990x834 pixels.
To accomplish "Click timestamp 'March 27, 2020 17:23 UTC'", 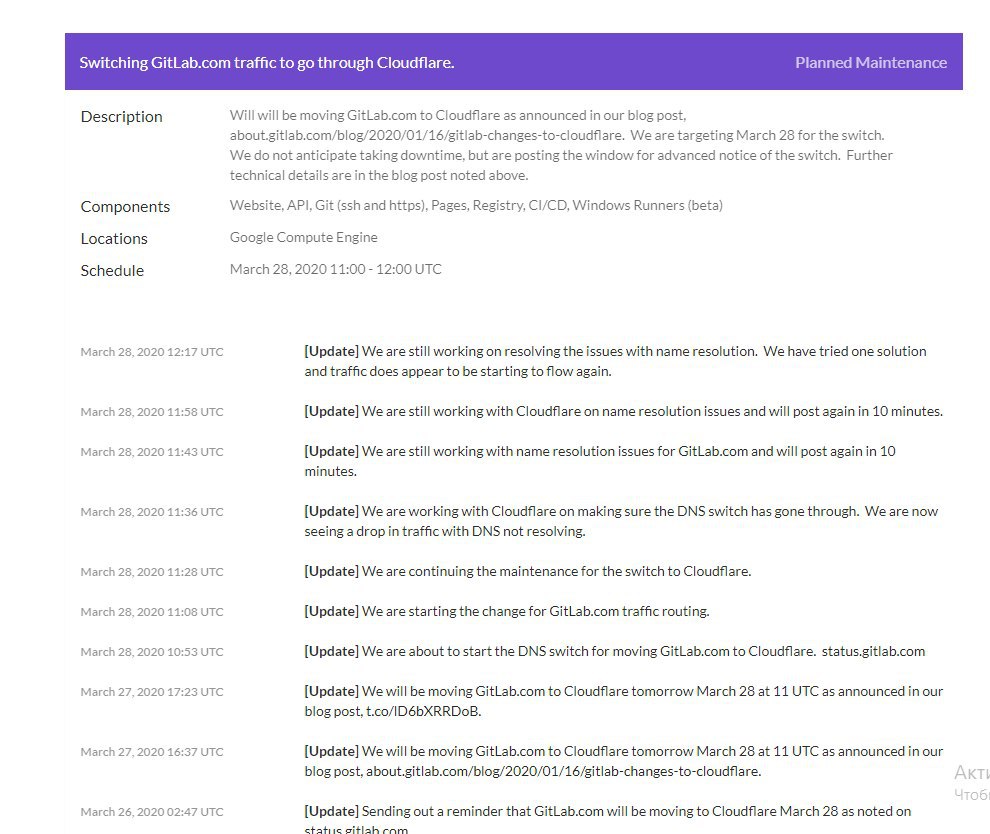I will (152, 692).
